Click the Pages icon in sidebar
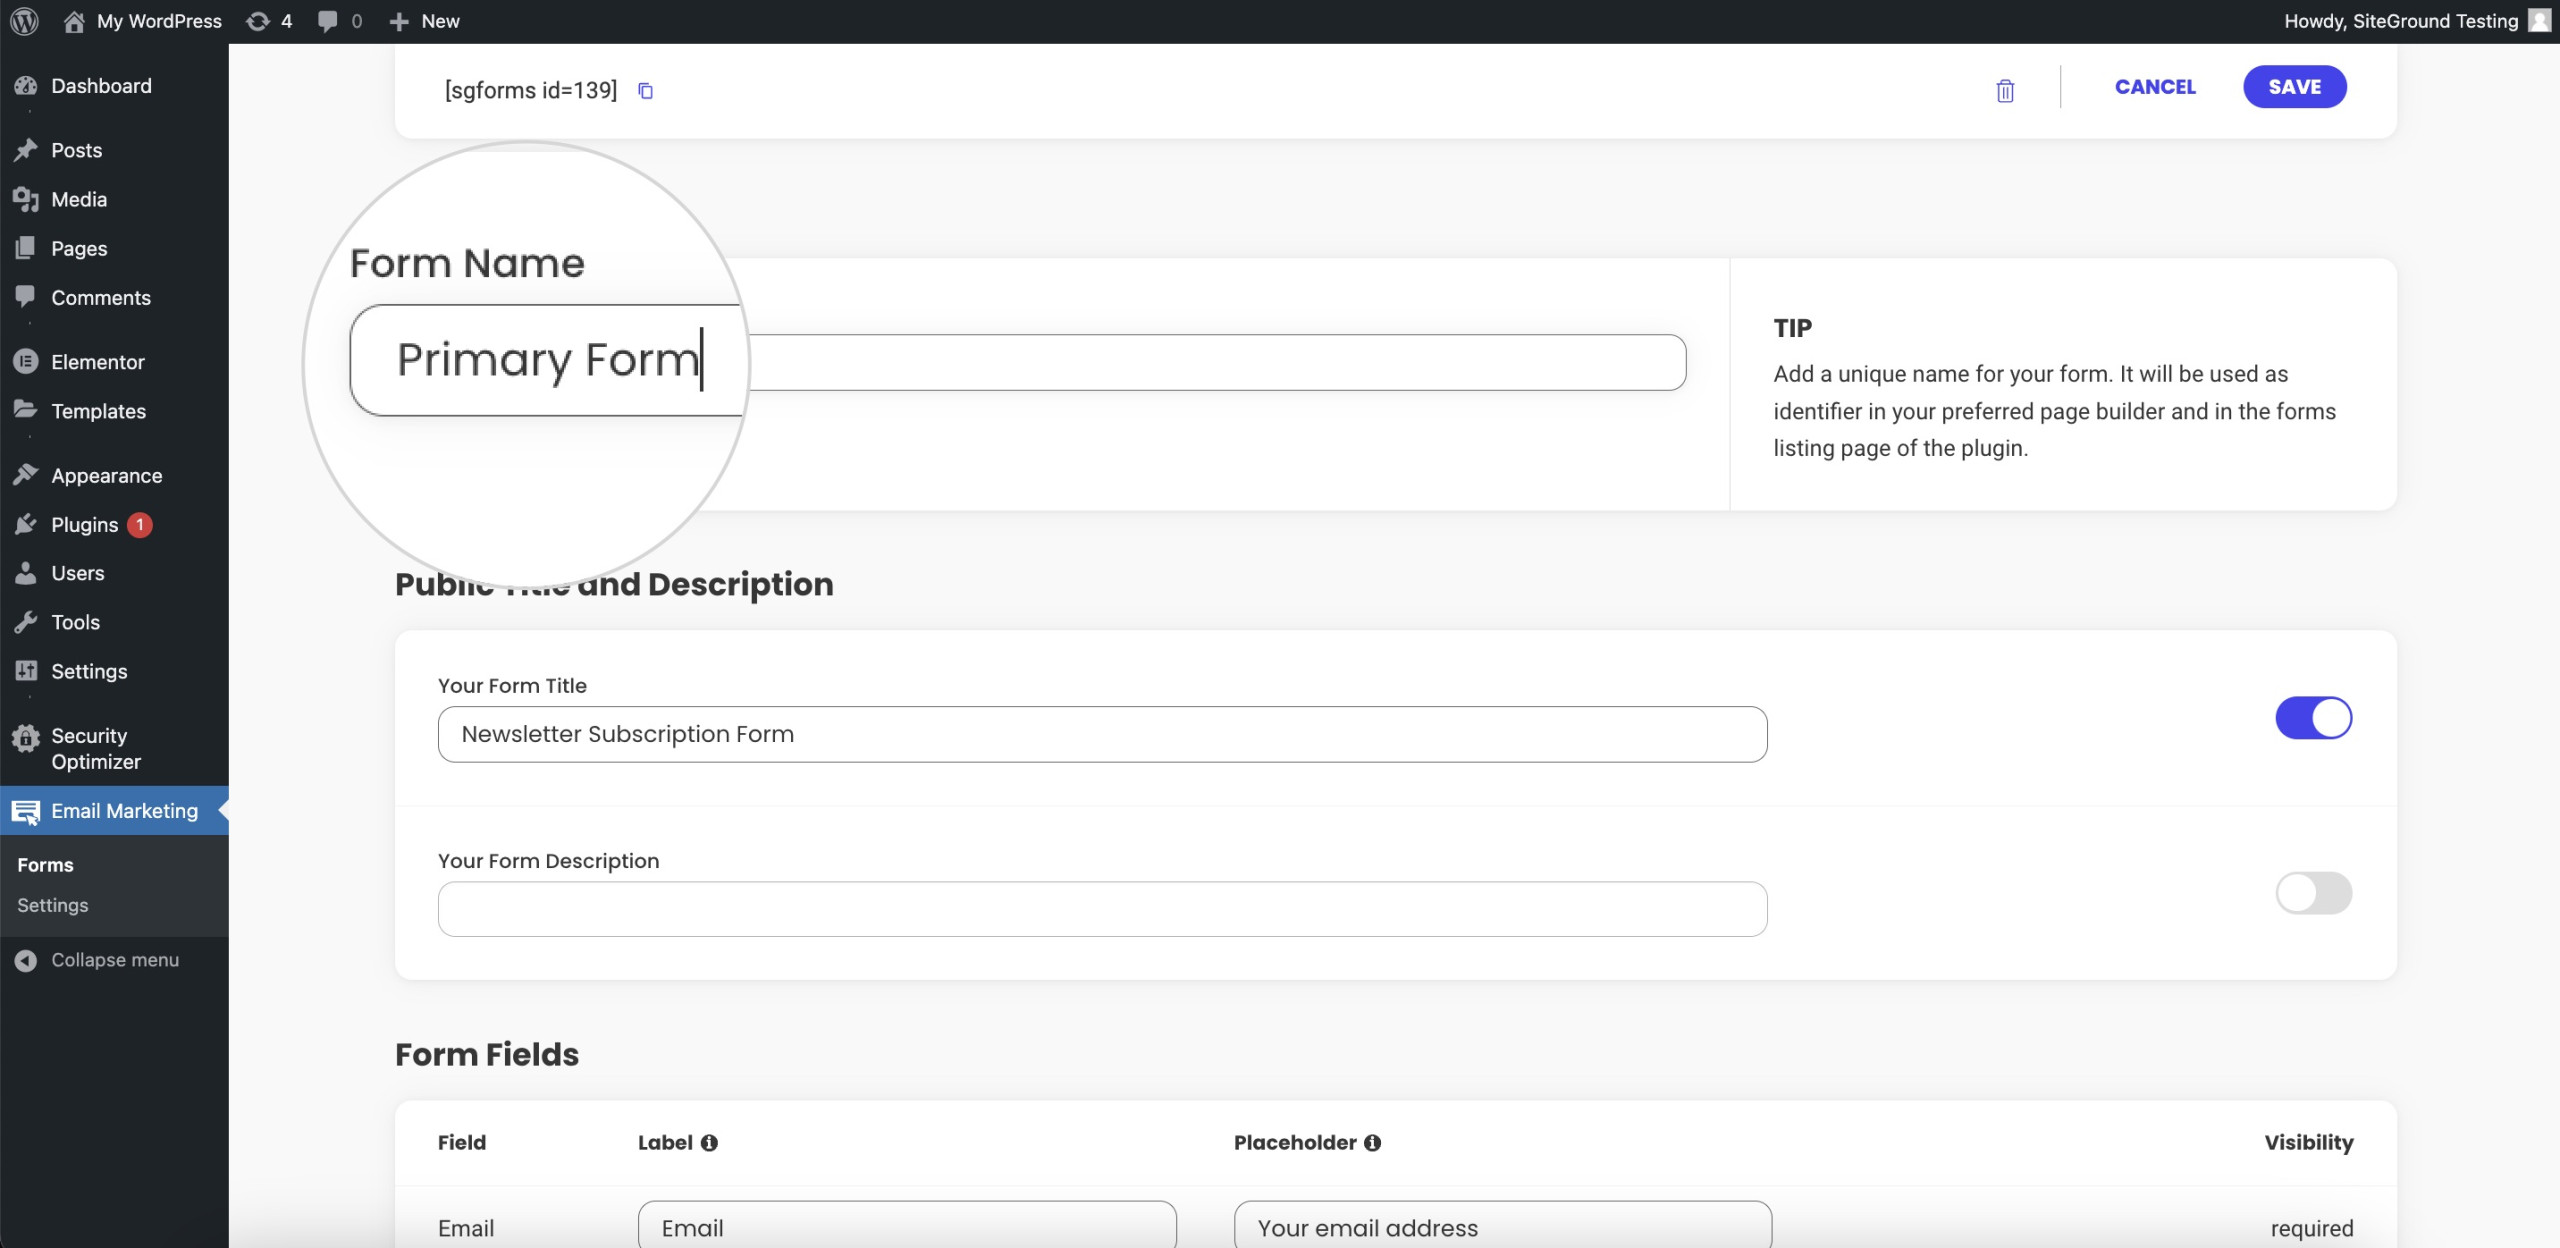2560x1248 pixels. point(26,248)
